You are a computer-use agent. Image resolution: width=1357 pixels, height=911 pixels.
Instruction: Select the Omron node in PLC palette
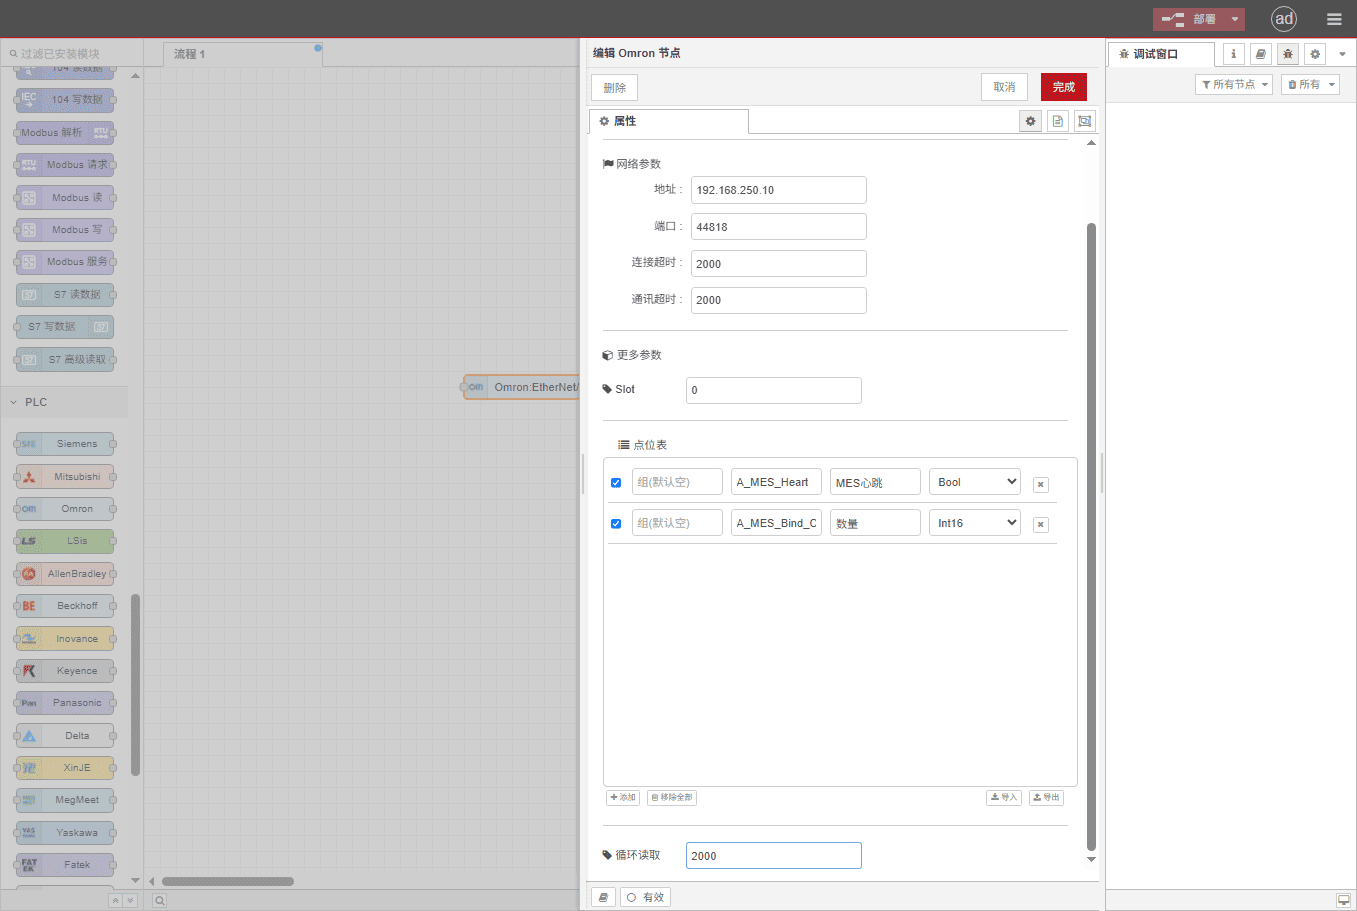click(x=64, y=508)
